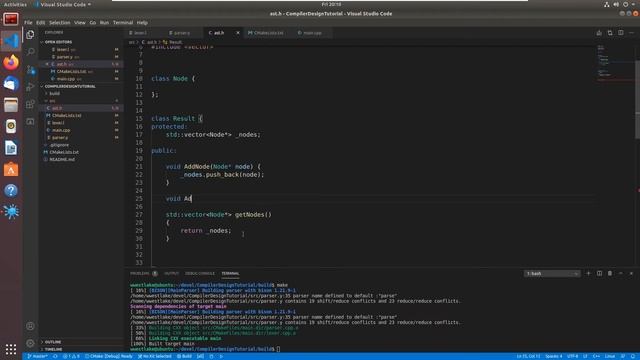Open the Run menu
This screenshot has width=640, height=360.
(104, 22)
